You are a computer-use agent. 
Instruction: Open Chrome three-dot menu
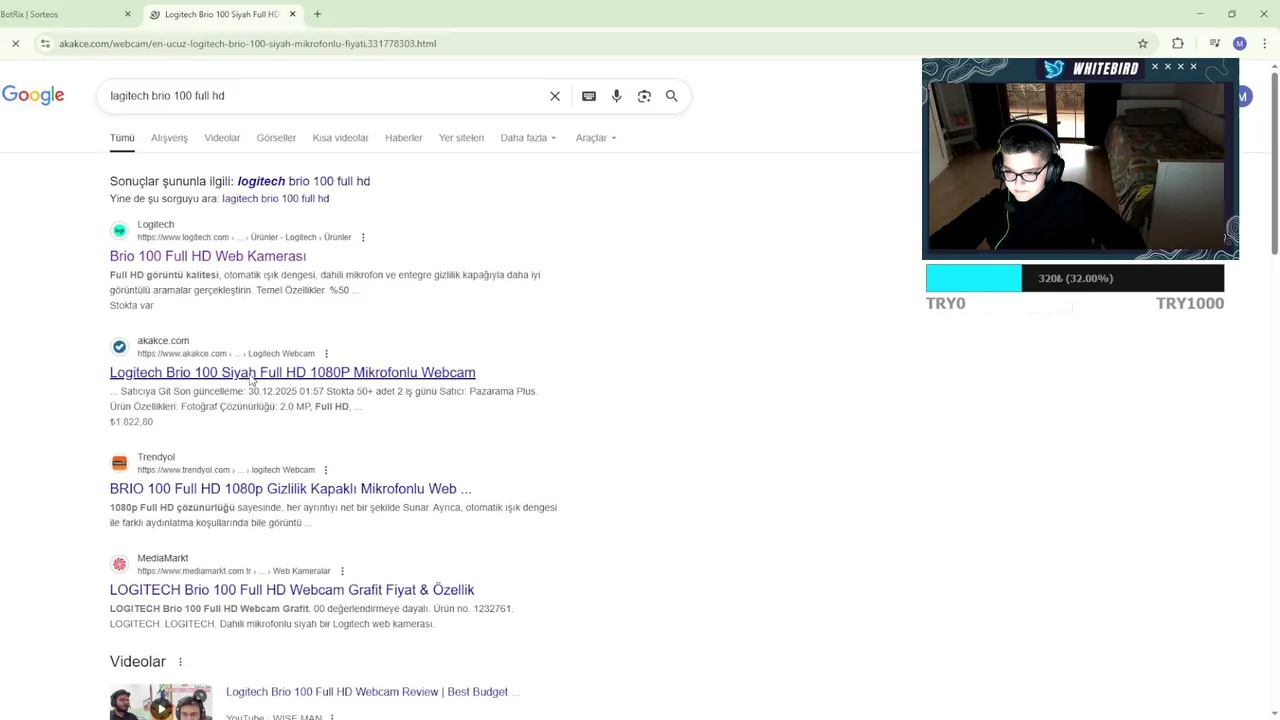click(x=1265, y=43)
